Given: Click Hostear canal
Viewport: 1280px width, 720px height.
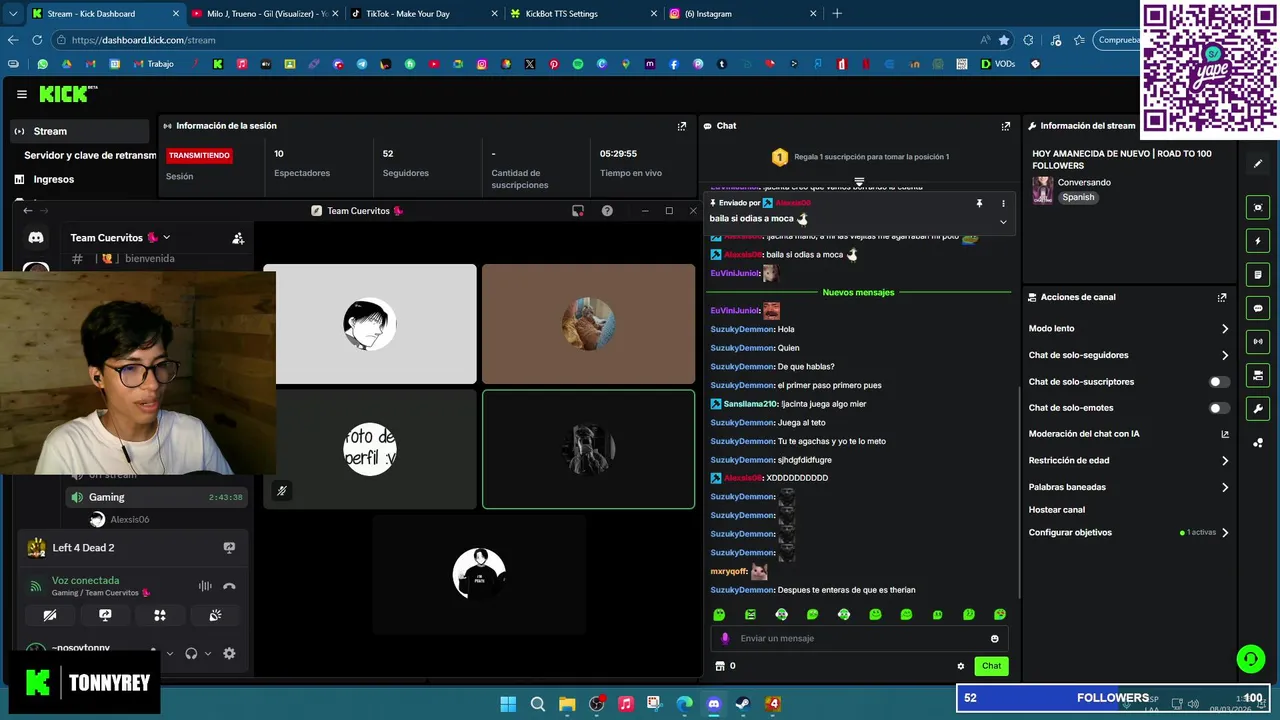Looking at the screenshot, I should [1056, 510].
